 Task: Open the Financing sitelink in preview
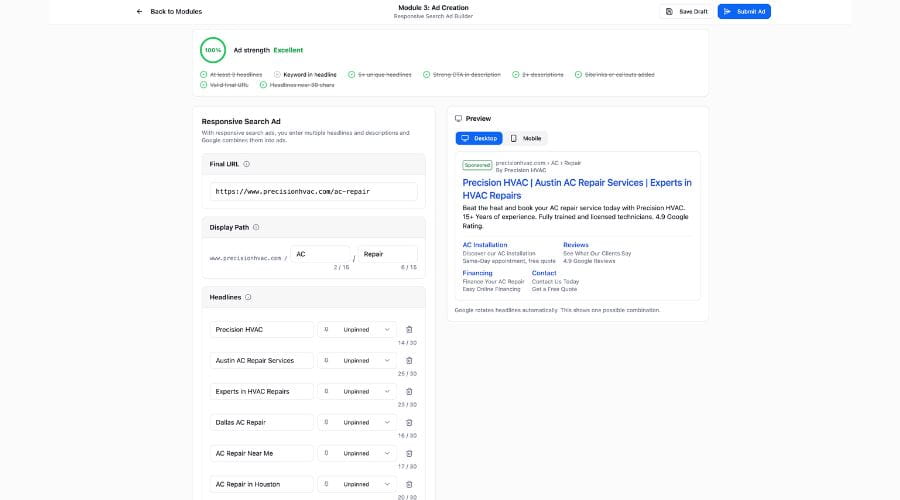[477, 273]
